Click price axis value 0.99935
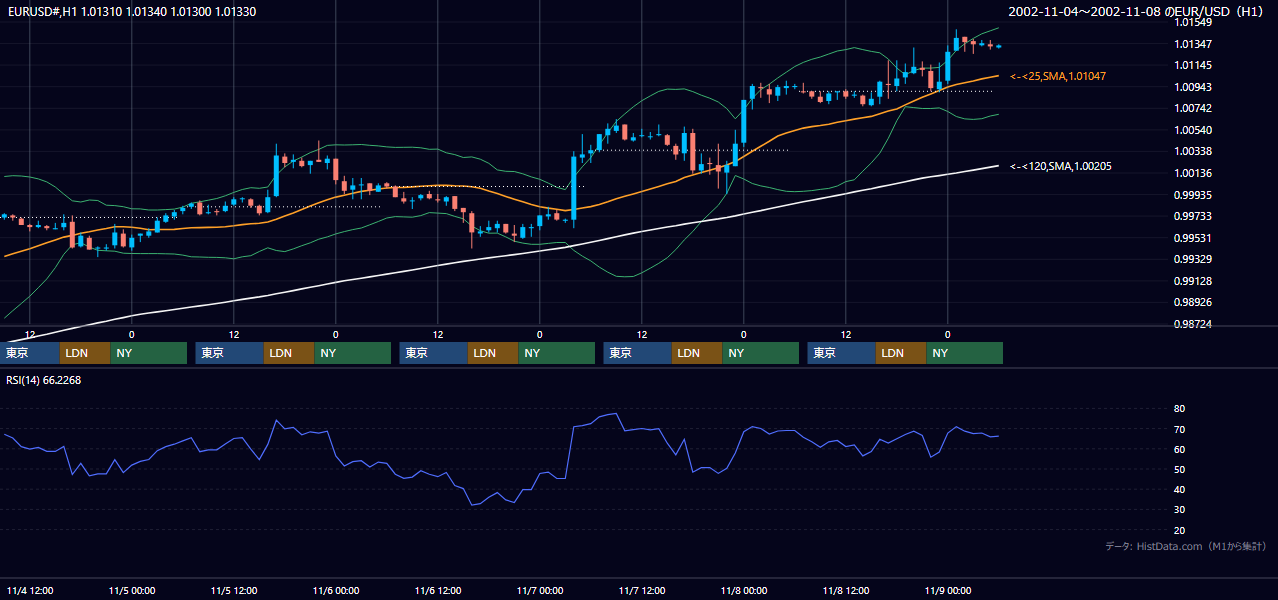Screen dimensions: 1278x600 (x=1192, y=195)
